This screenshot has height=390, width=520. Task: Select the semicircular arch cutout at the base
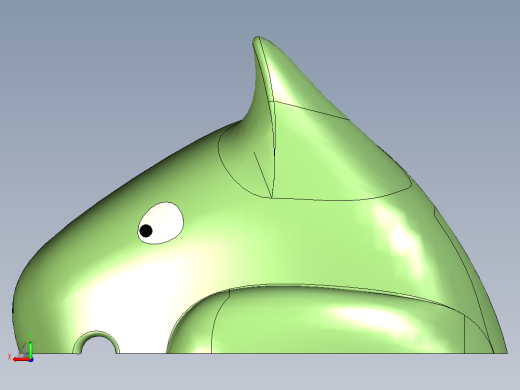tap(96, 343)
